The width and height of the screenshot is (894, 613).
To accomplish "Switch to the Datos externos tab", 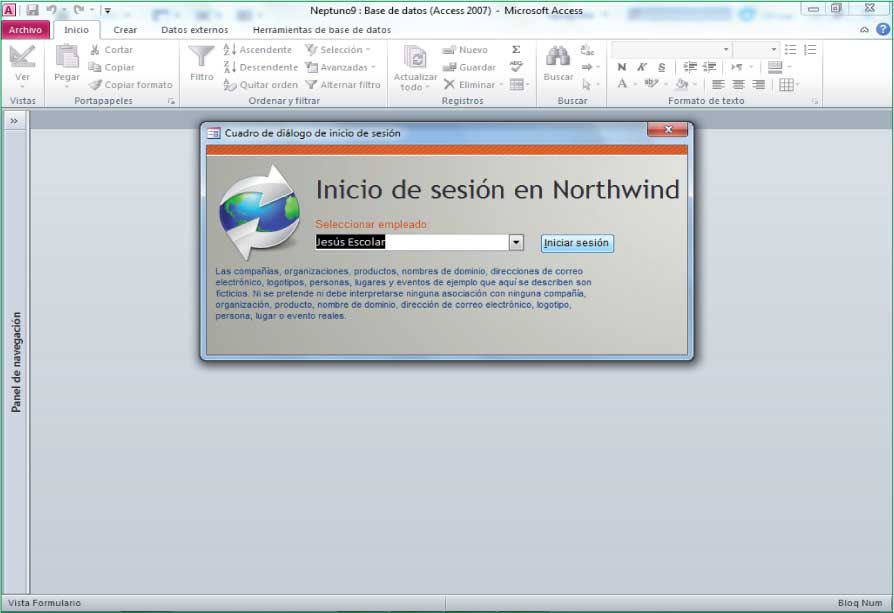I will (x=194, y=30).
